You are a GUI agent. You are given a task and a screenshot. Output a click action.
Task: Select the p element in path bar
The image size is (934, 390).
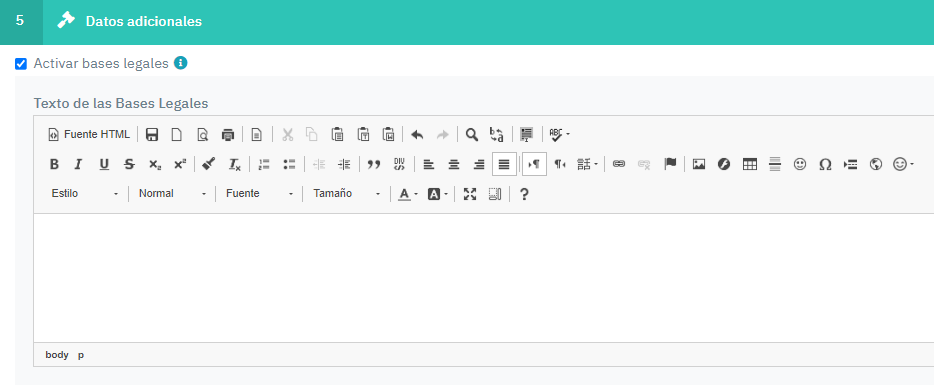coord(81,355)
